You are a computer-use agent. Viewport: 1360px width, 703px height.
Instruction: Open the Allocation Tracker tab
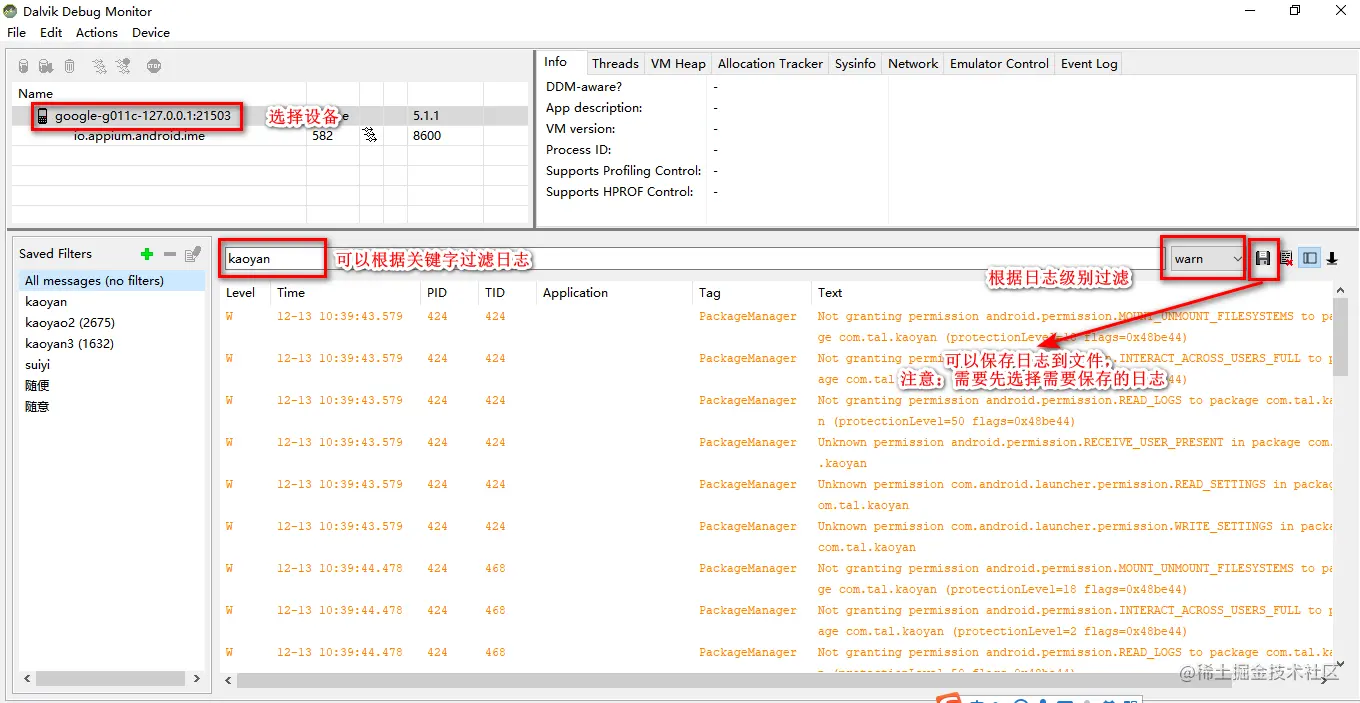click(x=770, y=63)
